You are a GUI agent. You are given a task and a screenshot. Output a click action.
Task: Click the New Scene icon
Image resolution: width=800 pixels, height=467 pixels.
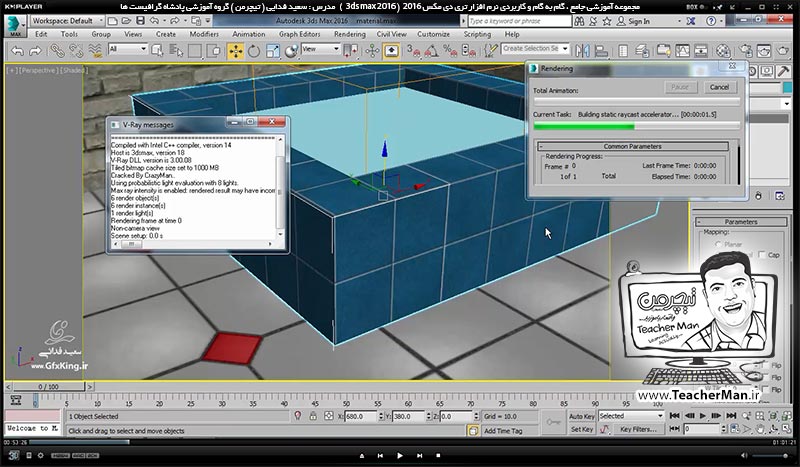pos(113,21)
